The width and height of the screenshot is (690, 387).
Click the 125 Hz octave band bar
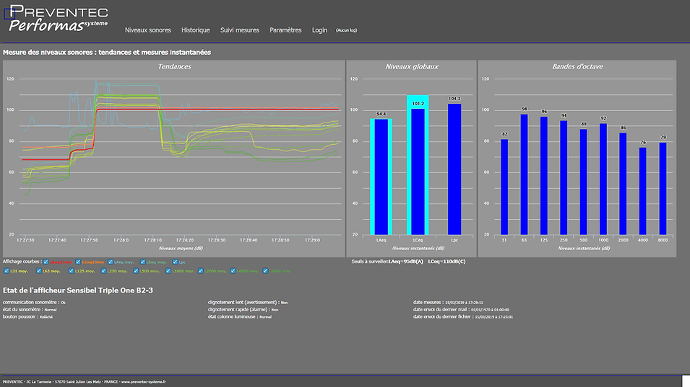(544, 176)
